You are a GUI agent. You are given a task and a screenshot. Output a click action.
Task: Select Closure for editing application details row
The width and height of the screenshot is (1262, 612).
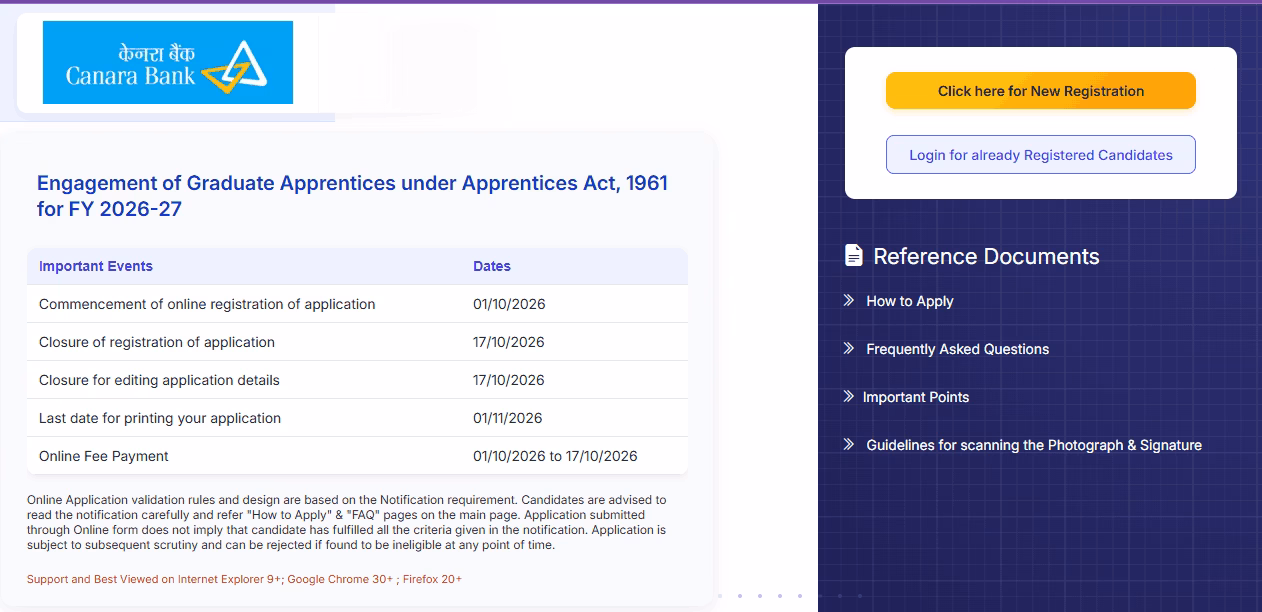(357, 380)
